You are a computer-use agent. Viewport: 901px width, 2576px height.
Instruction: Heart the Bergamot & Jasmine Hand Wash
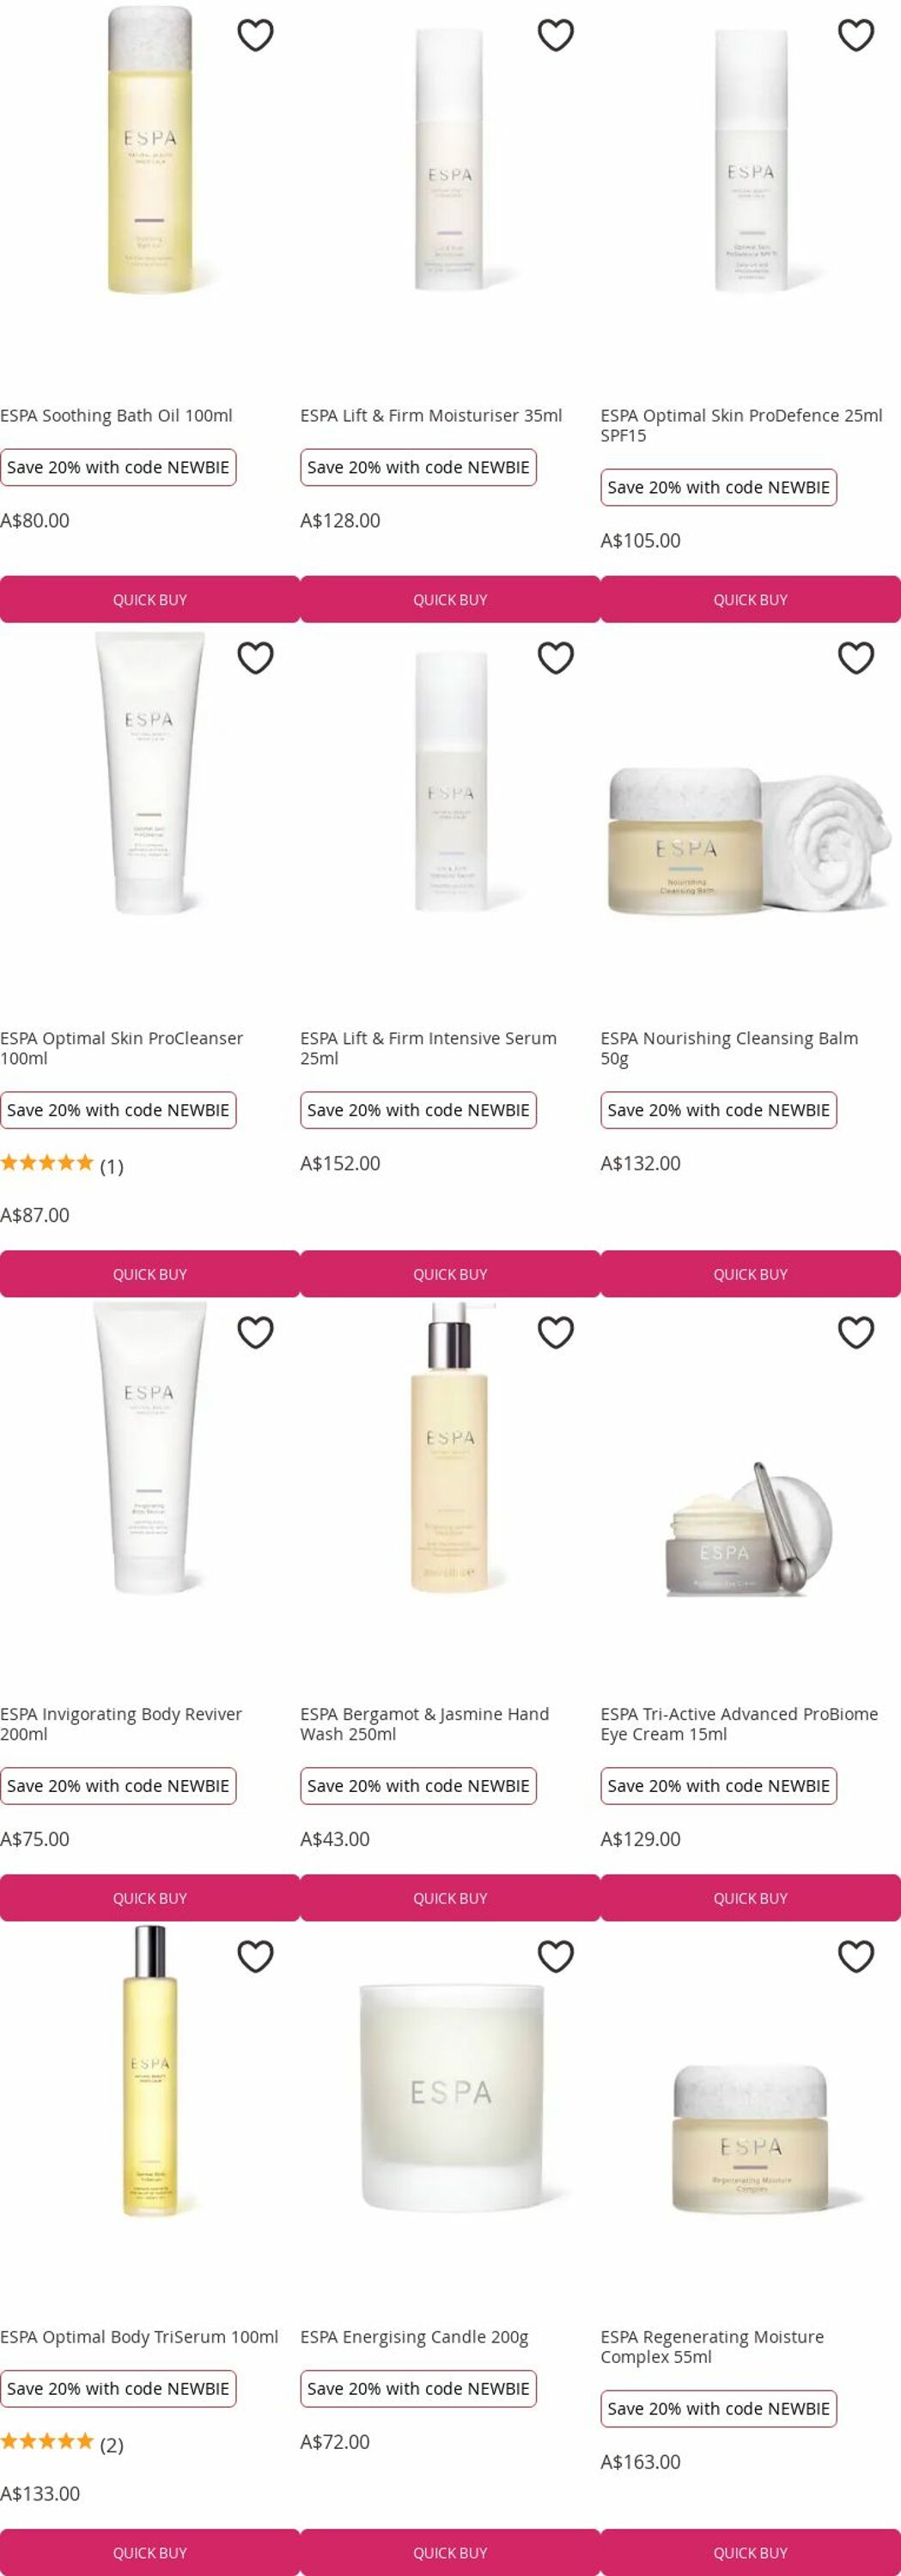tap(556, 1333)
